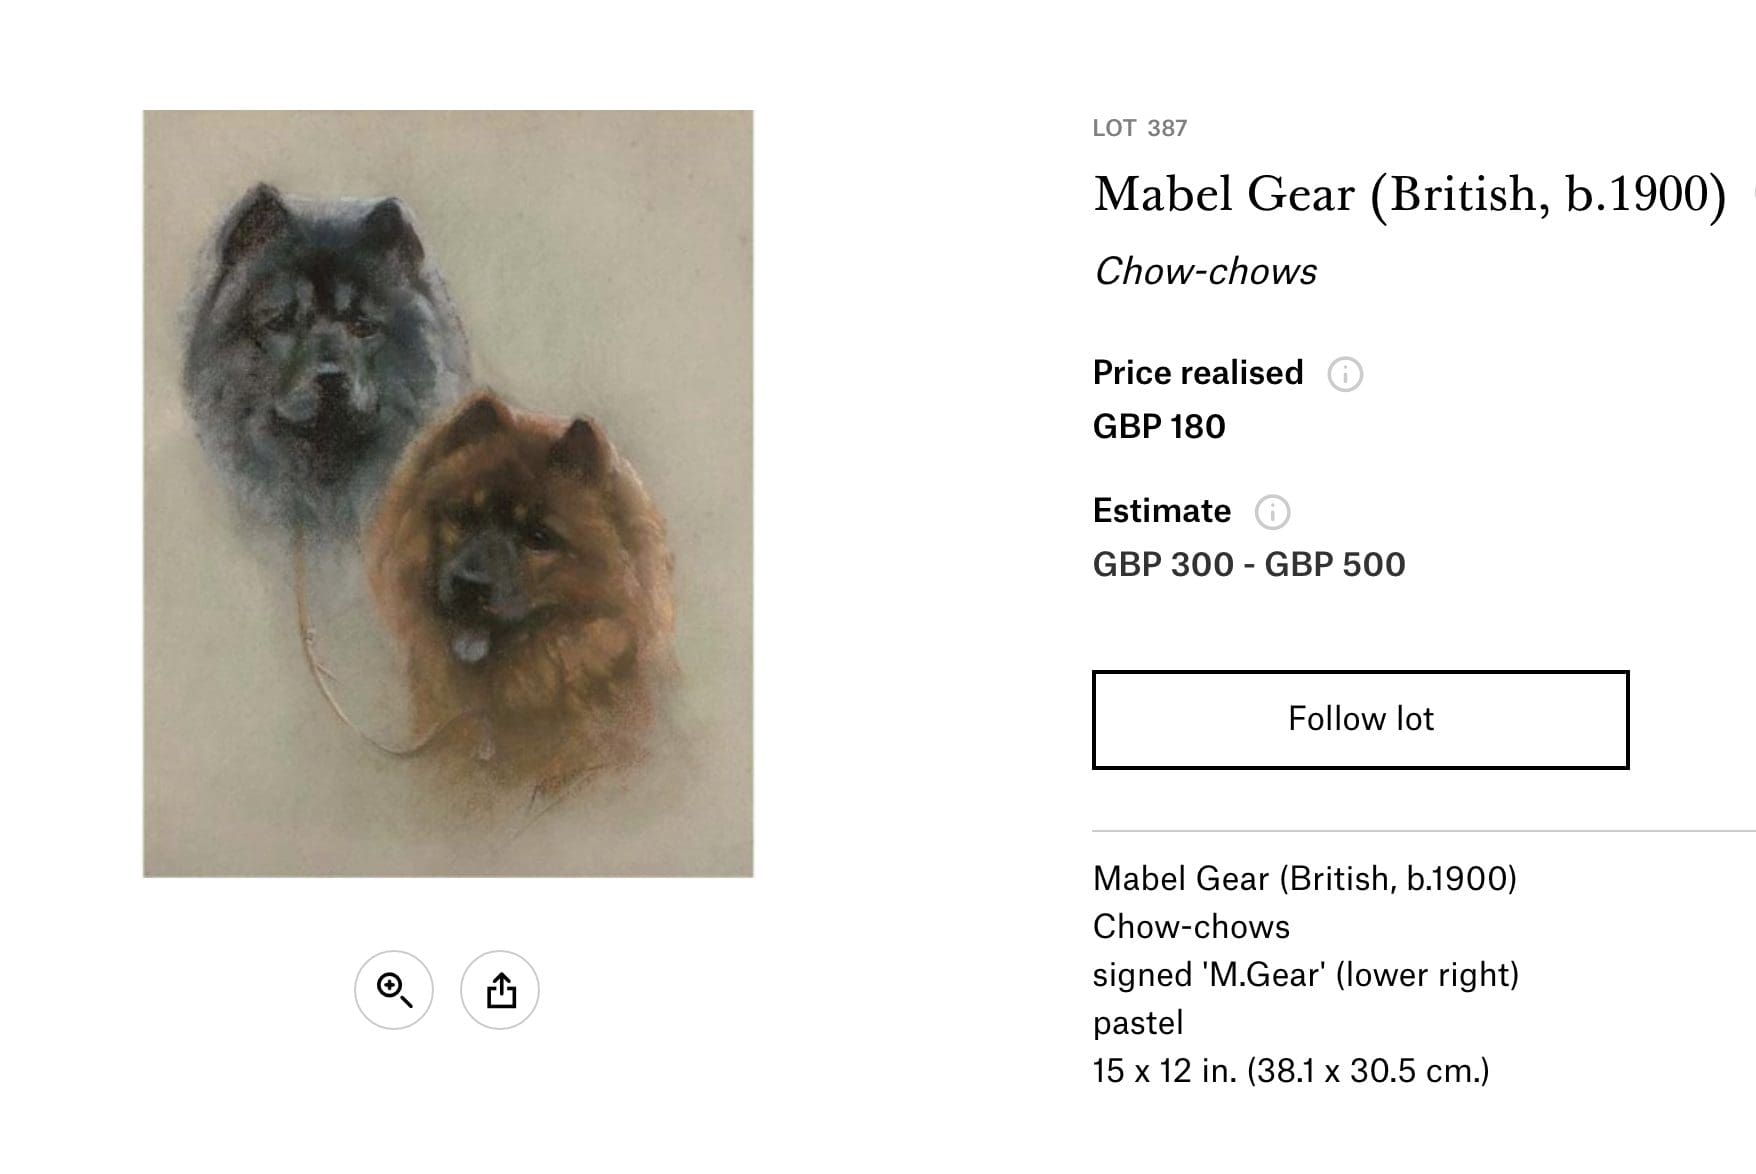This screenshot has width=1756, height=1174.
Task: Click the 15 x 12 in. dimensions line
Action: [x=1291, y=1071]
